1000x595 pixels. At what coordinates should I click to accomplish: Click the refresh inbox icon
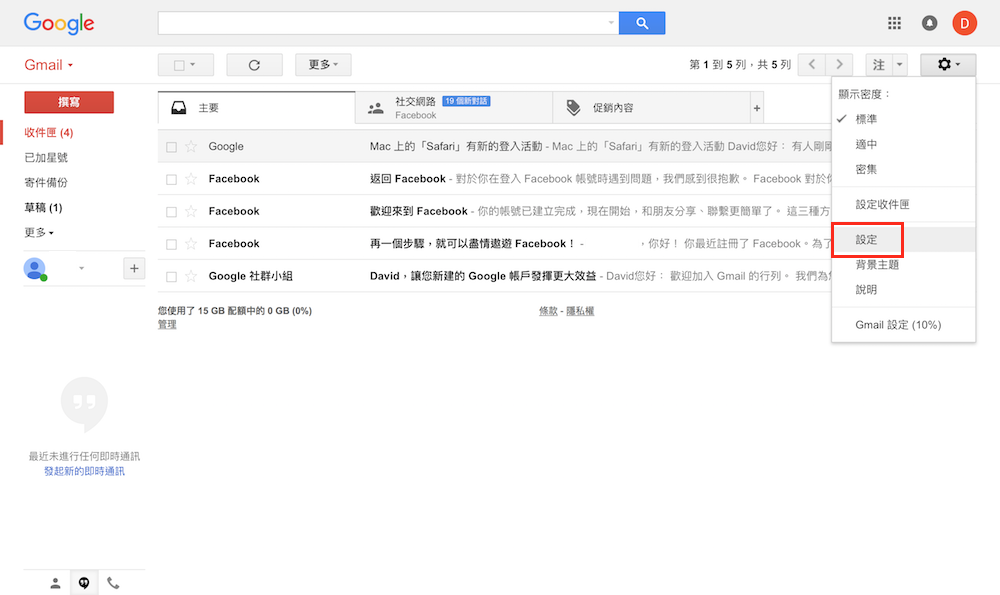click(254, 65)
